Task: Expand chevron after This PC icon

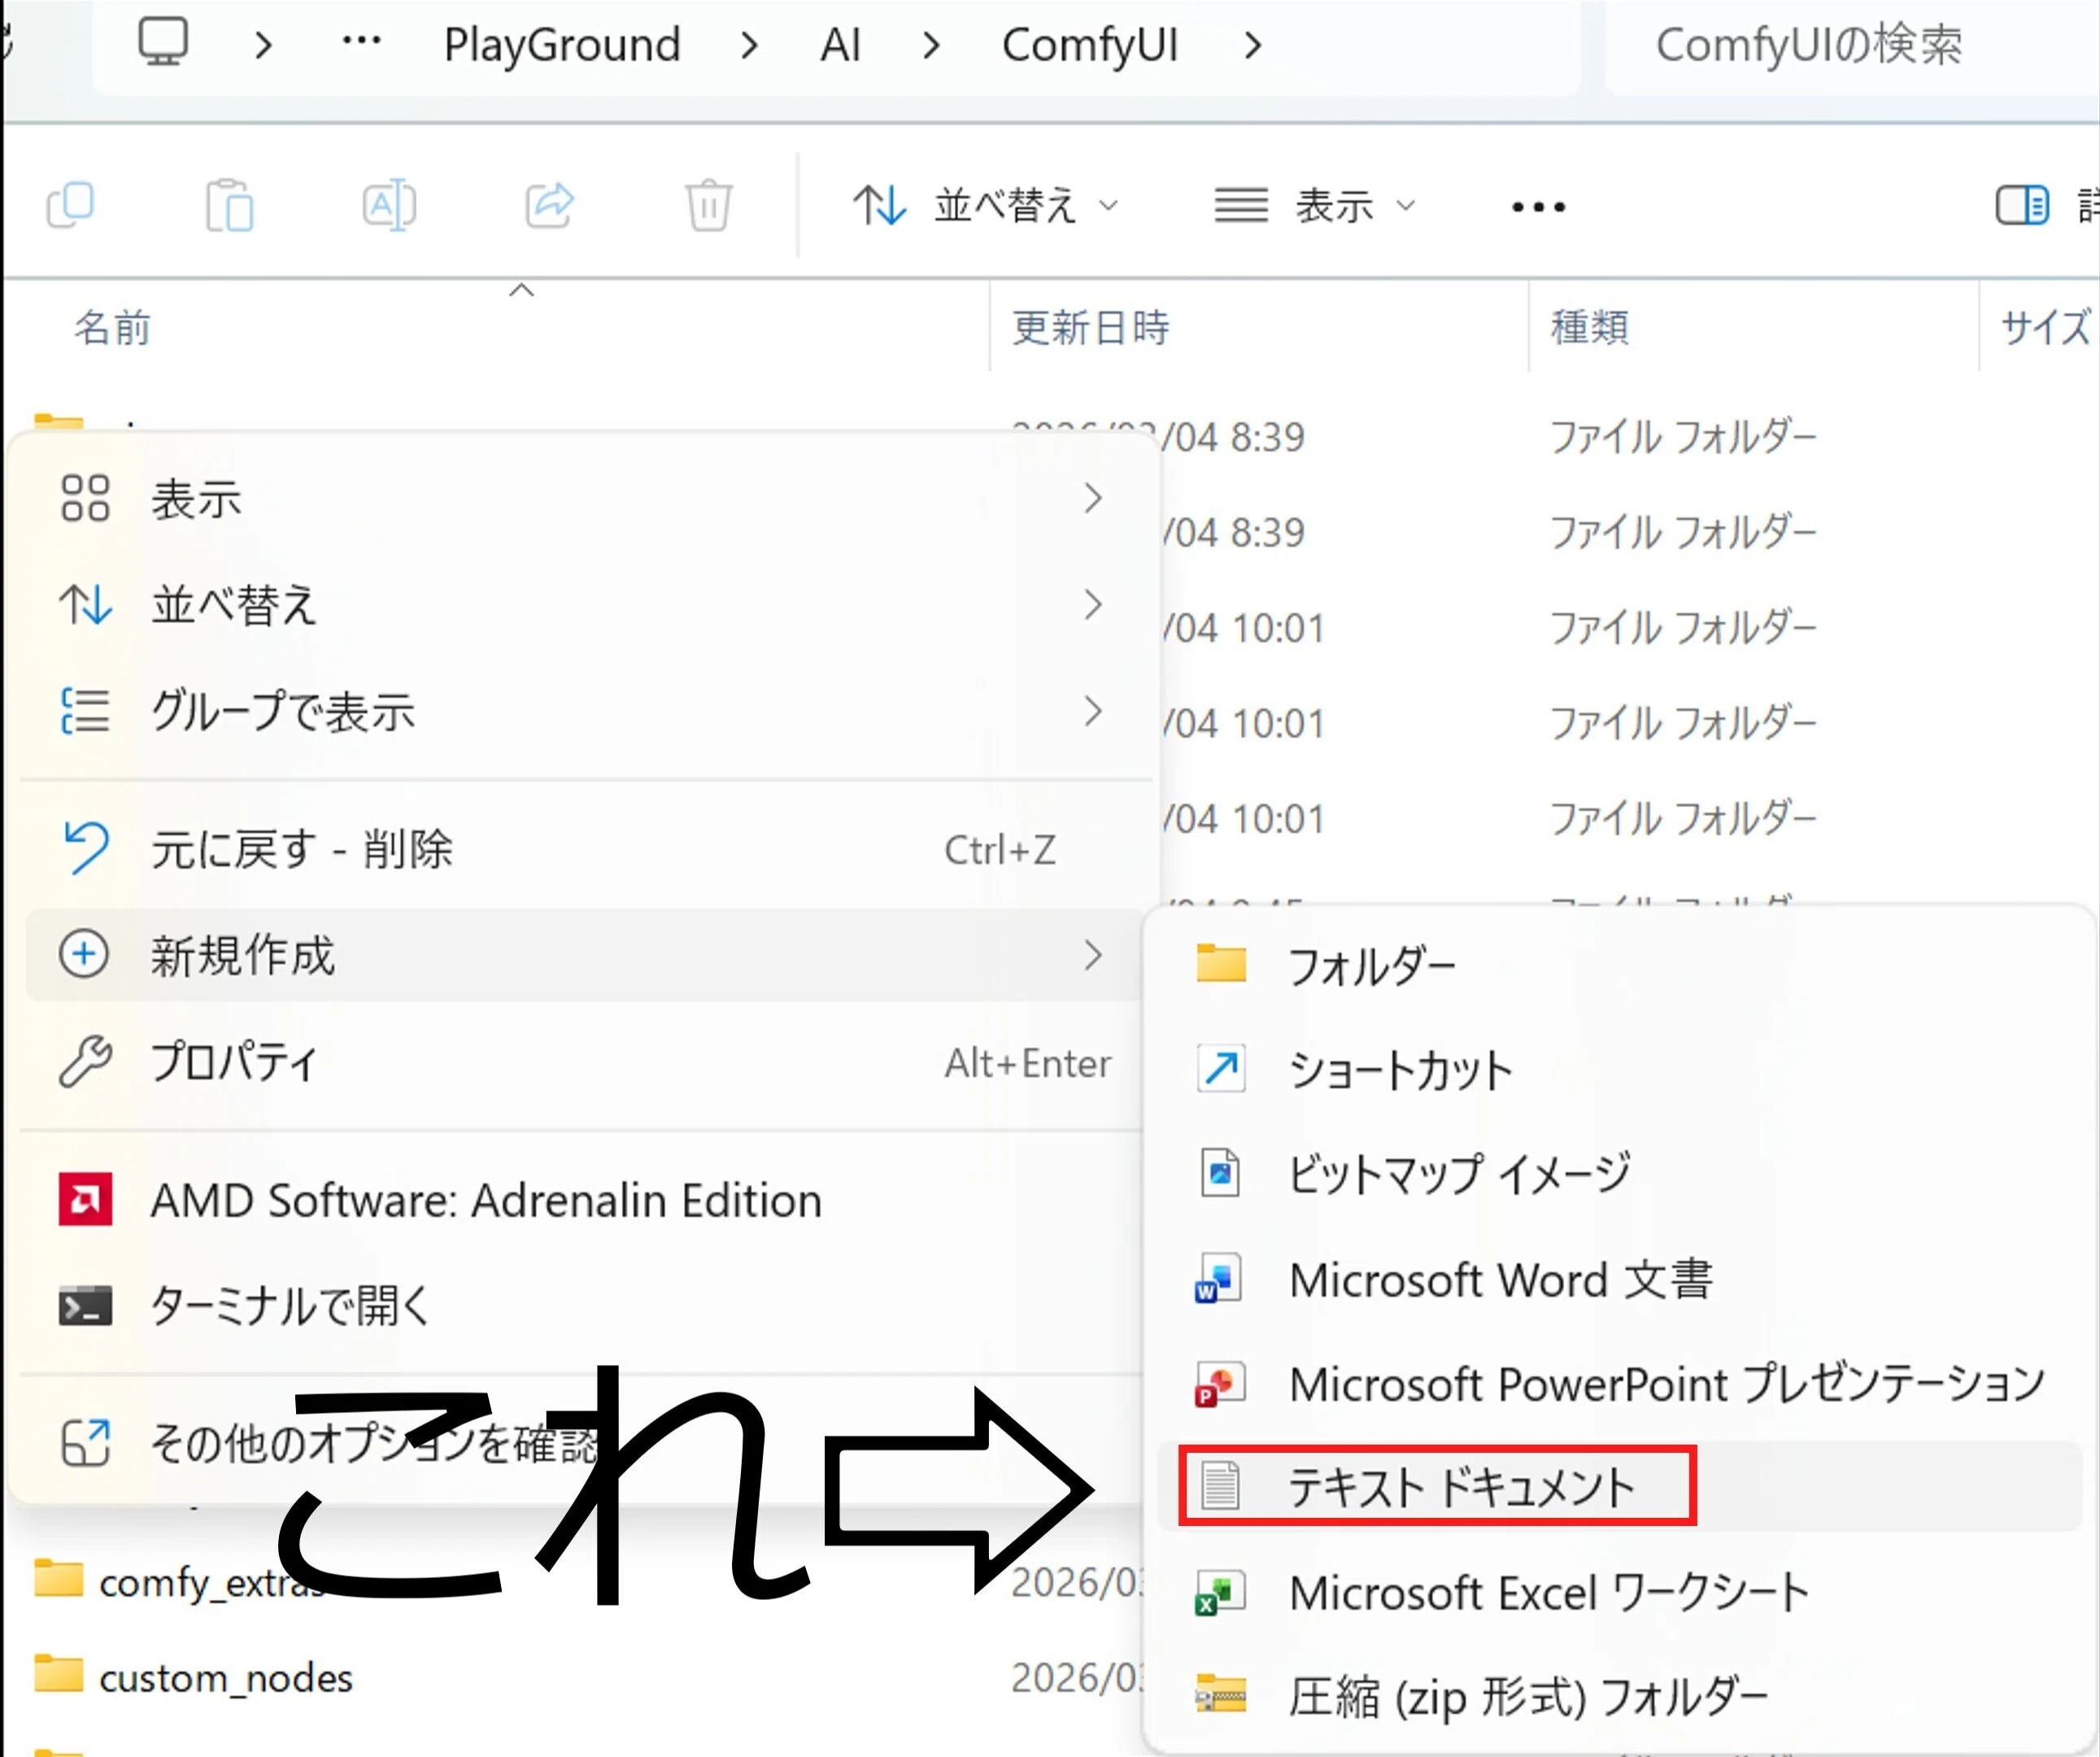Action: tap(263, 45)
